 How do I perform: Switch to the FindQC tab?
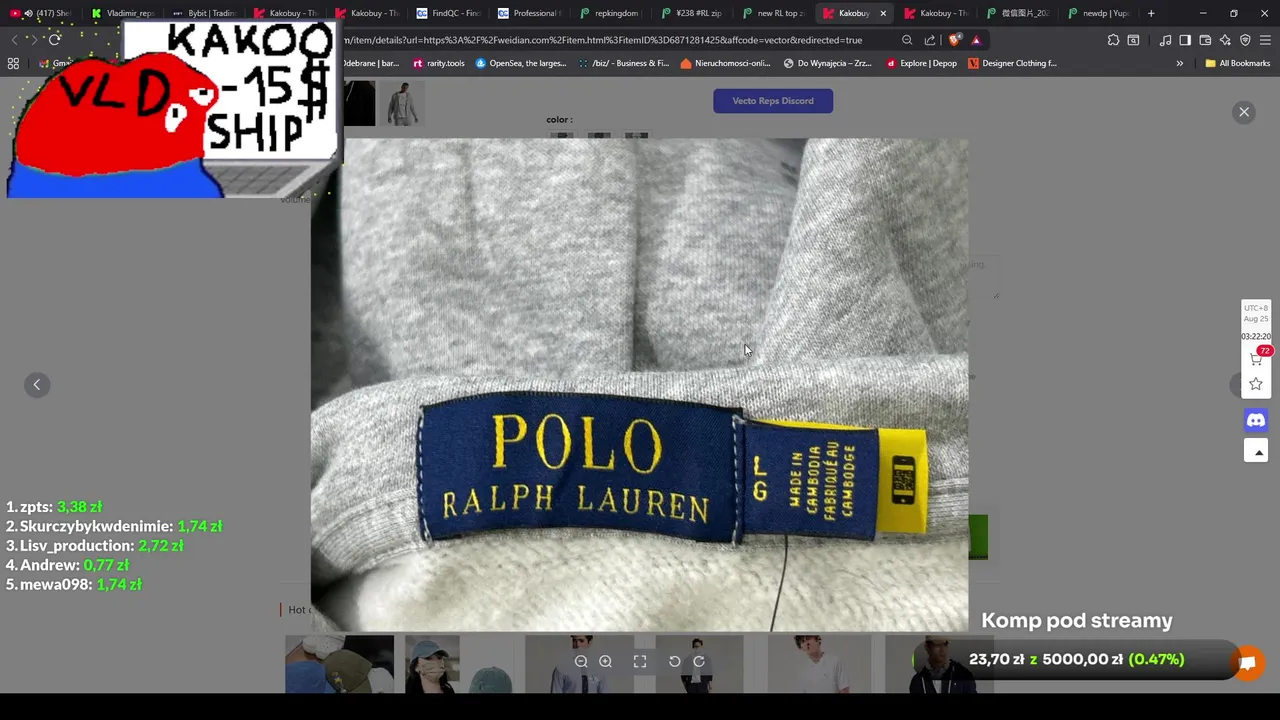point(448,13)
